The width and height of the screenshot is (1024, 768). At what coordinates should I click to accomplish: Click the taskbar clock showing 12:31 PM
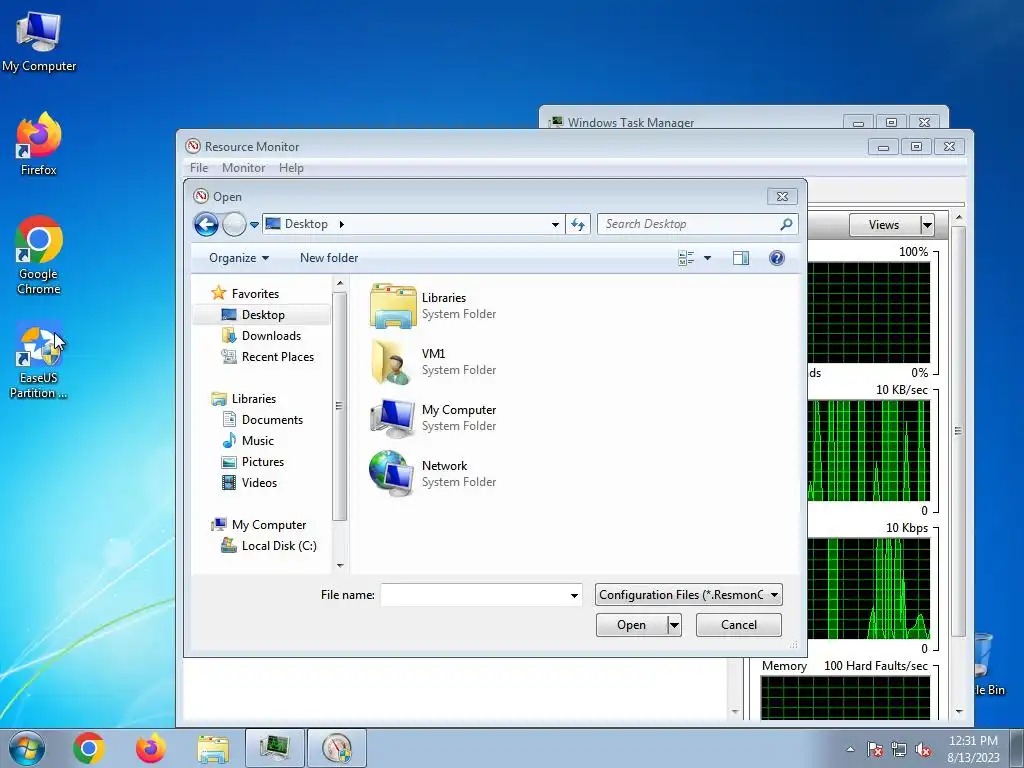point(973,748)
